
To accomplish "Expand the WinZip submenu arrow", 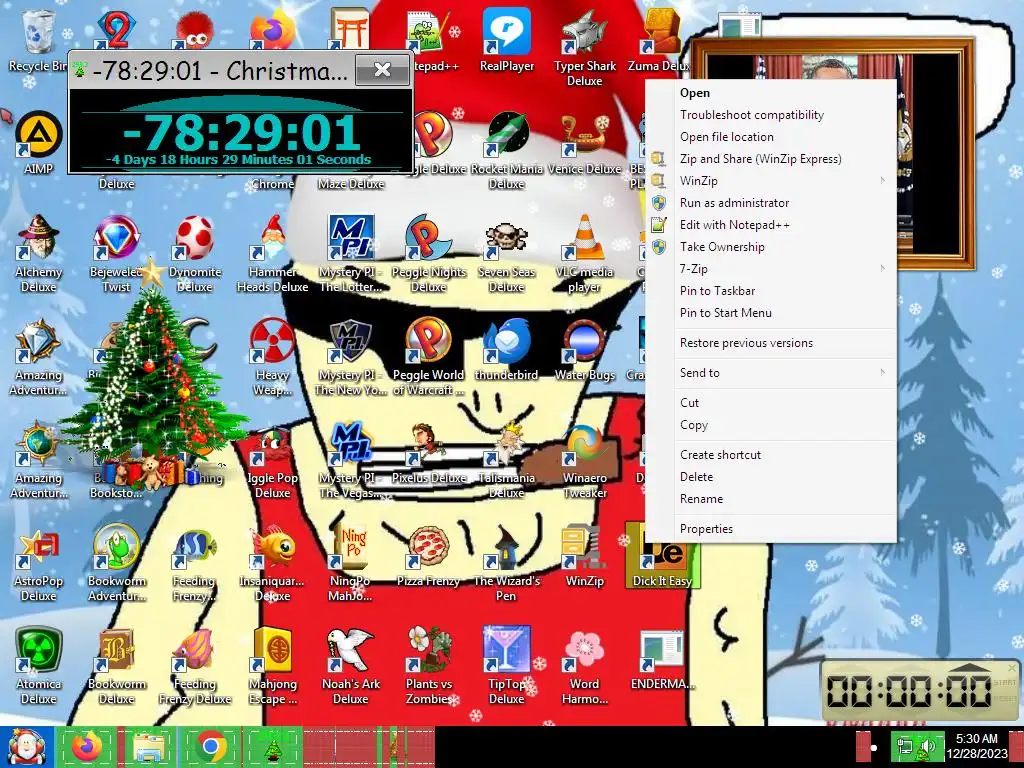I will coord(882,181).
